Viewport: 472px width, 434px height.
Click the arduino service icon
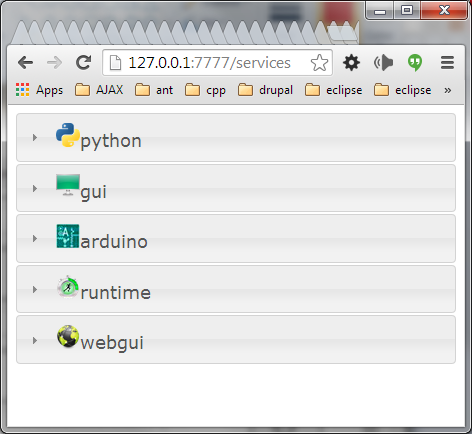point(68,236)
